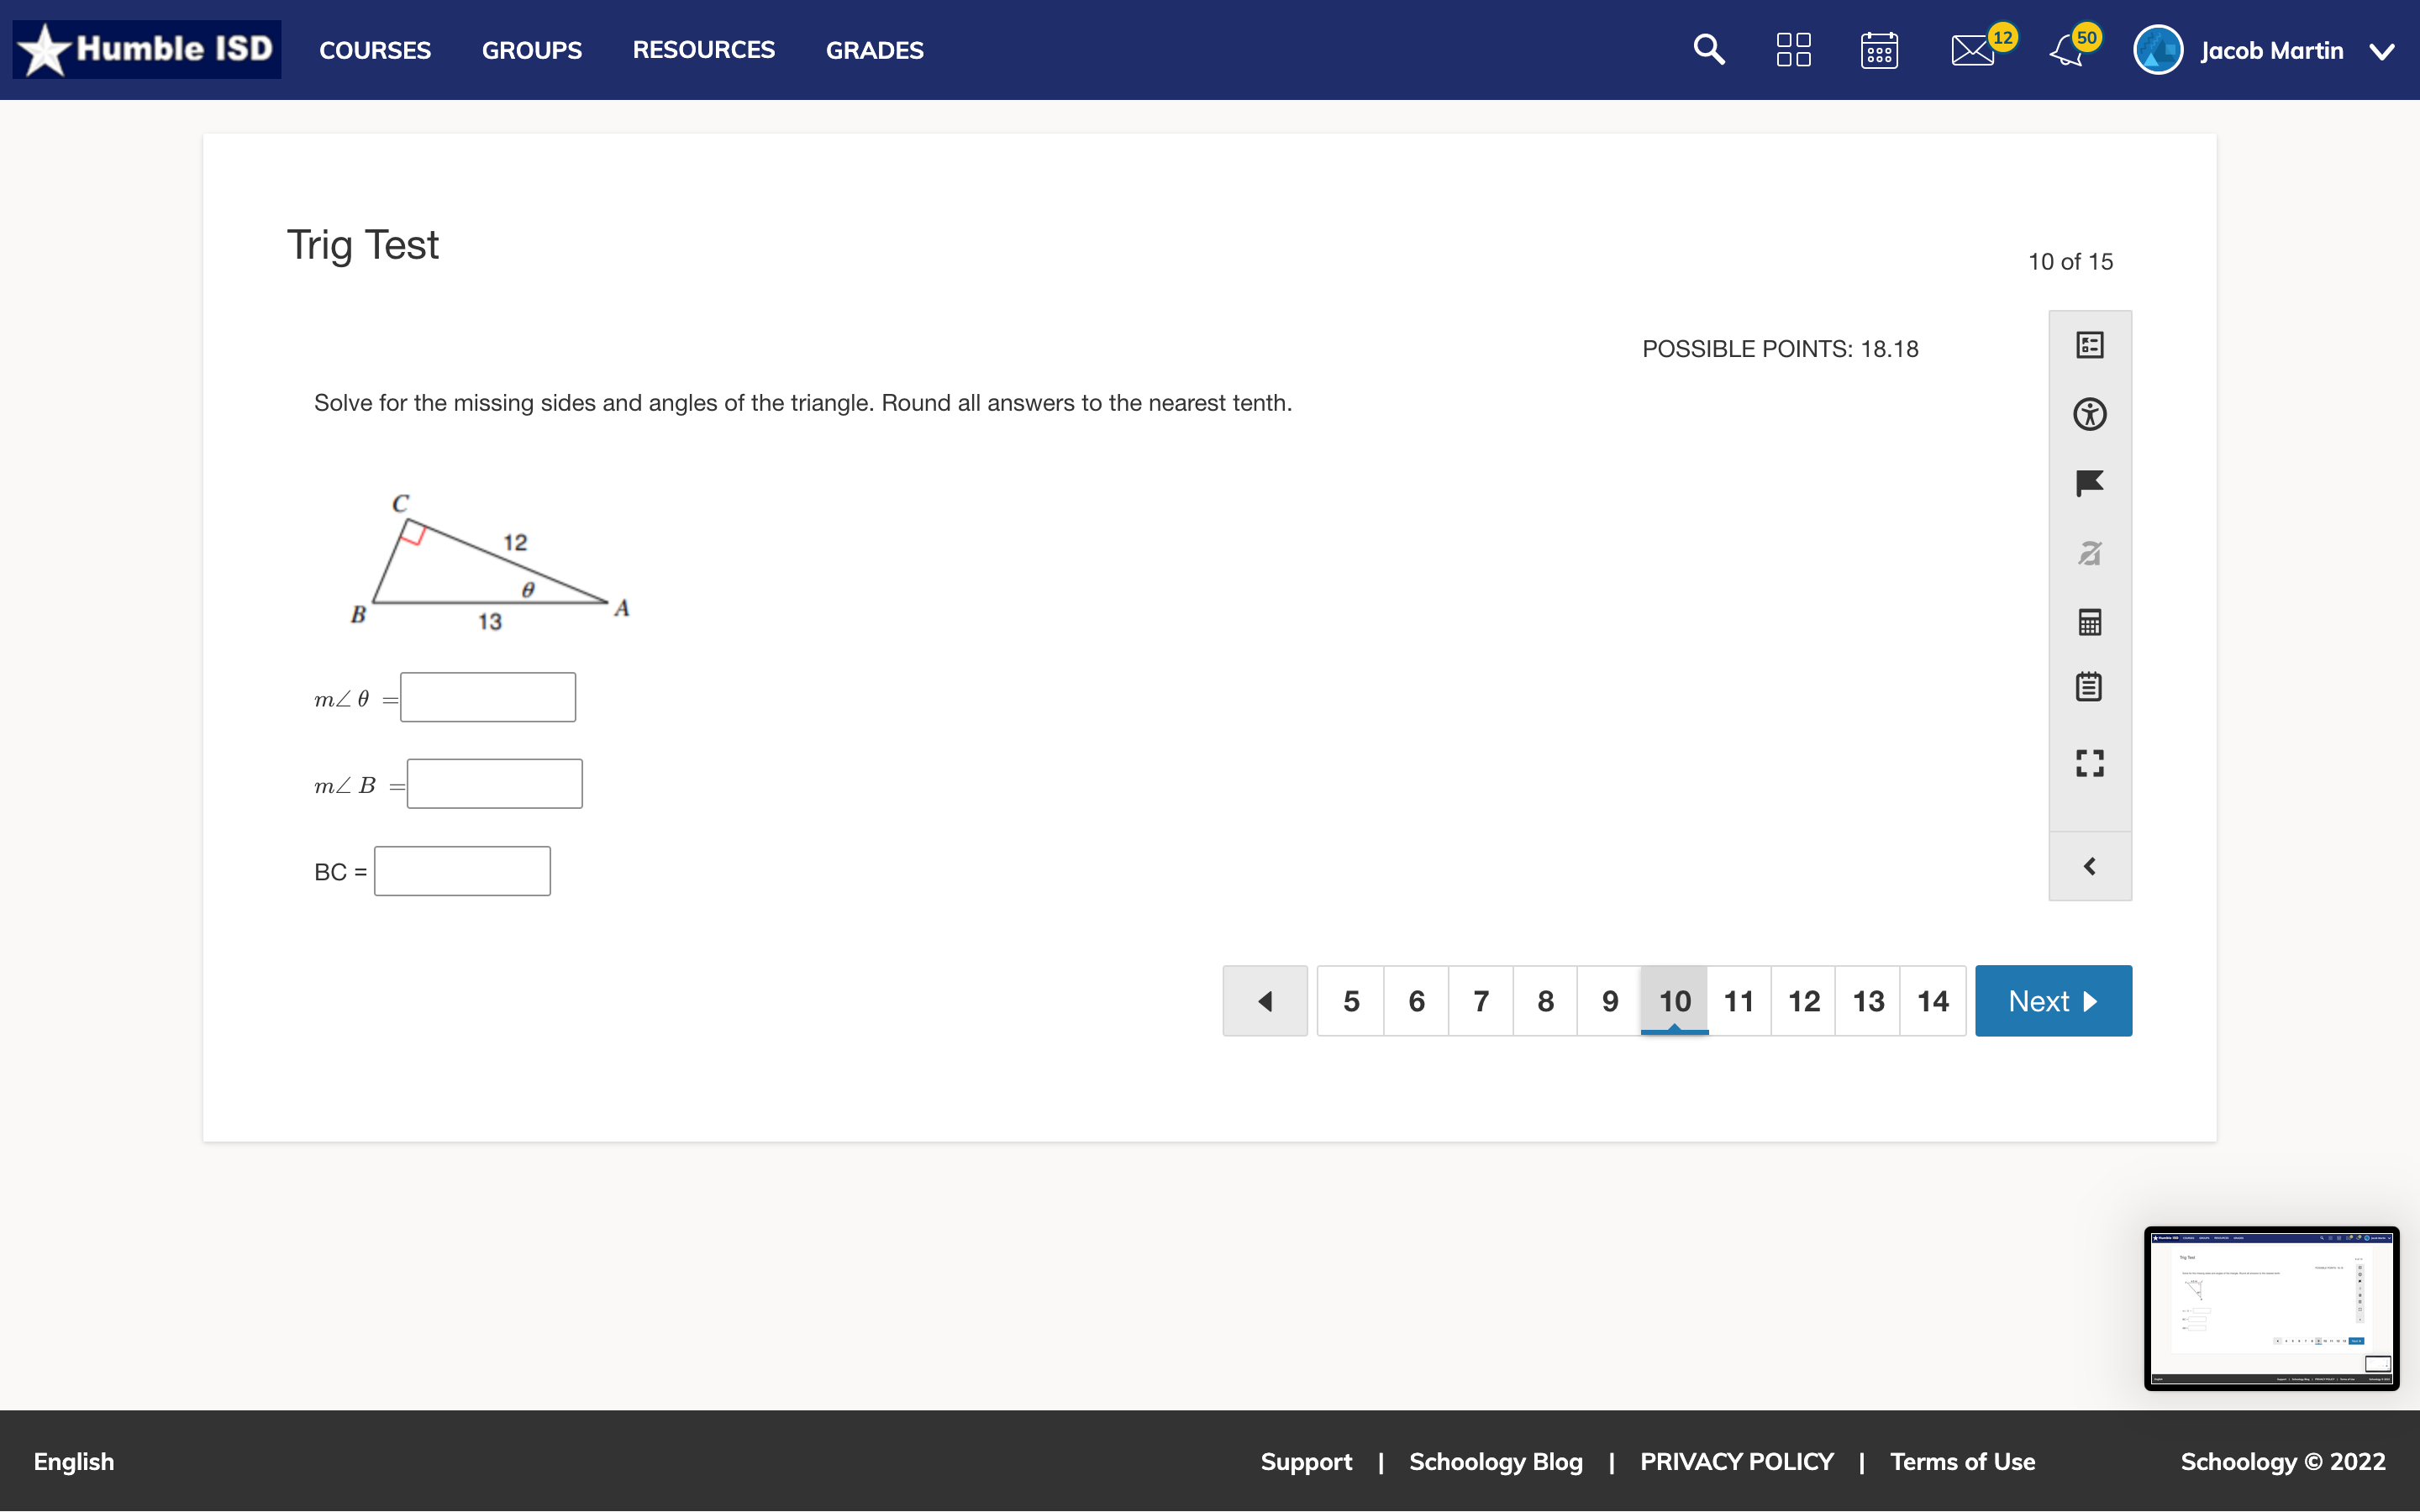Screen dimensions: 2420x1512
Task: Flag this question for review
Action: pyautogui.click(x=2090, y=484)
